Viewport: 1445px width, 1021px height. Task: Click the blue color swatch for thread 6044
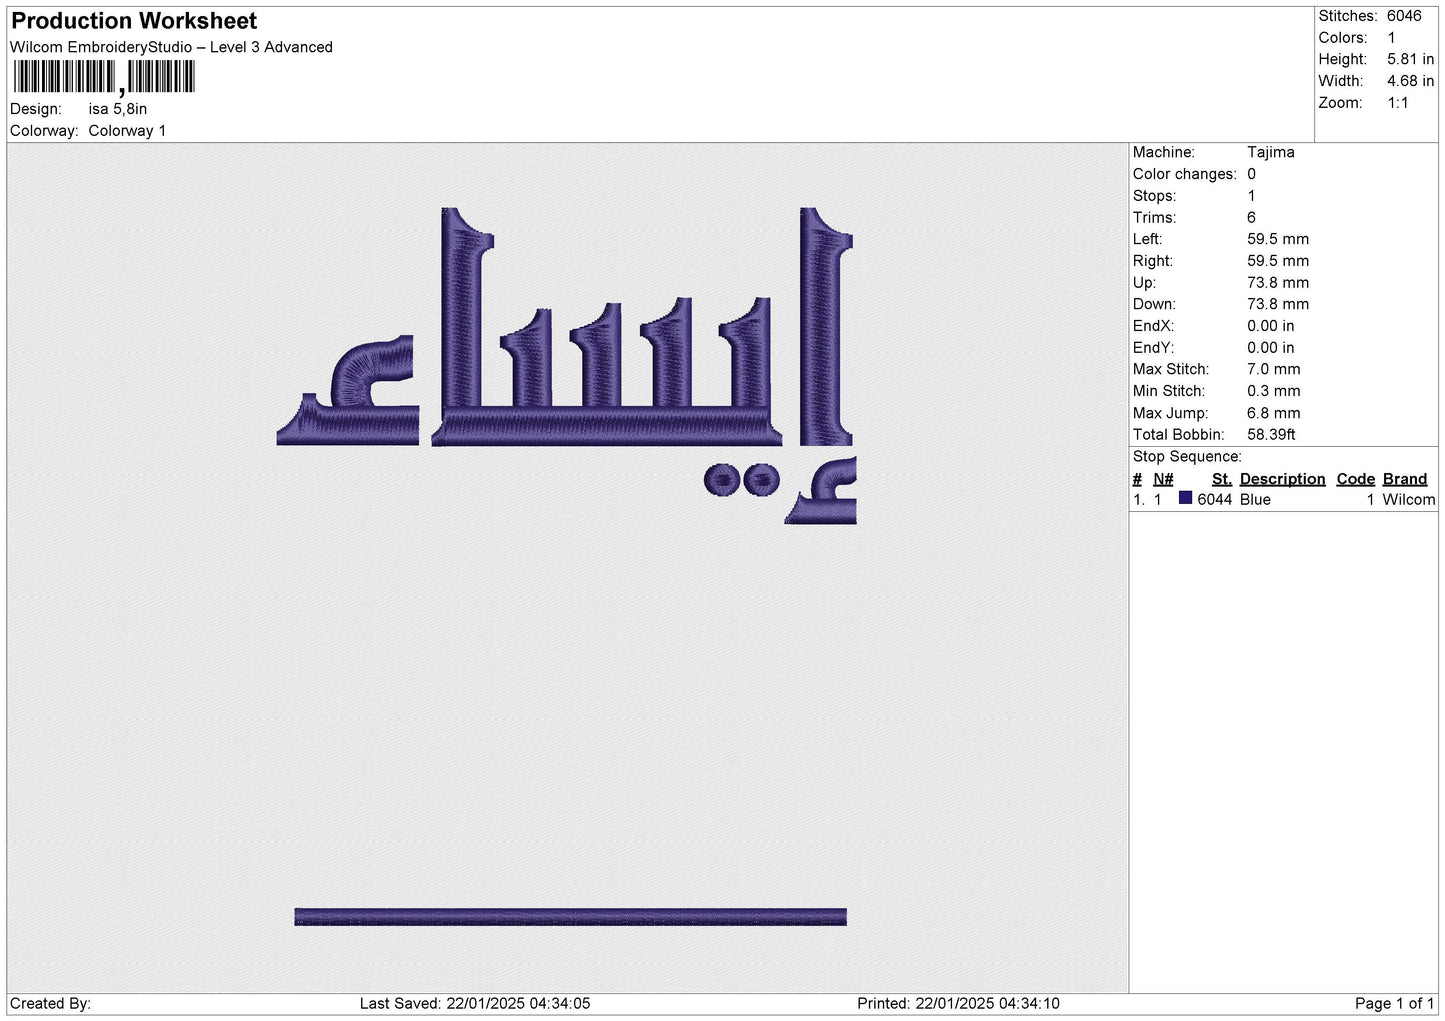click(x=1185, y=498)
